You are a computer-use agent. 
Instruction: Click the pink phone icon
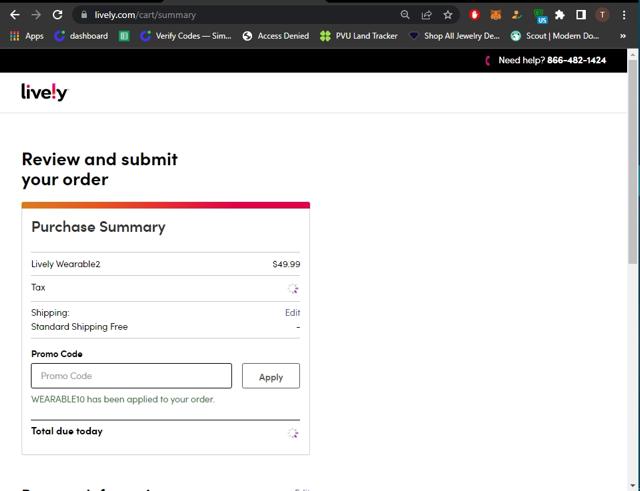488,61
